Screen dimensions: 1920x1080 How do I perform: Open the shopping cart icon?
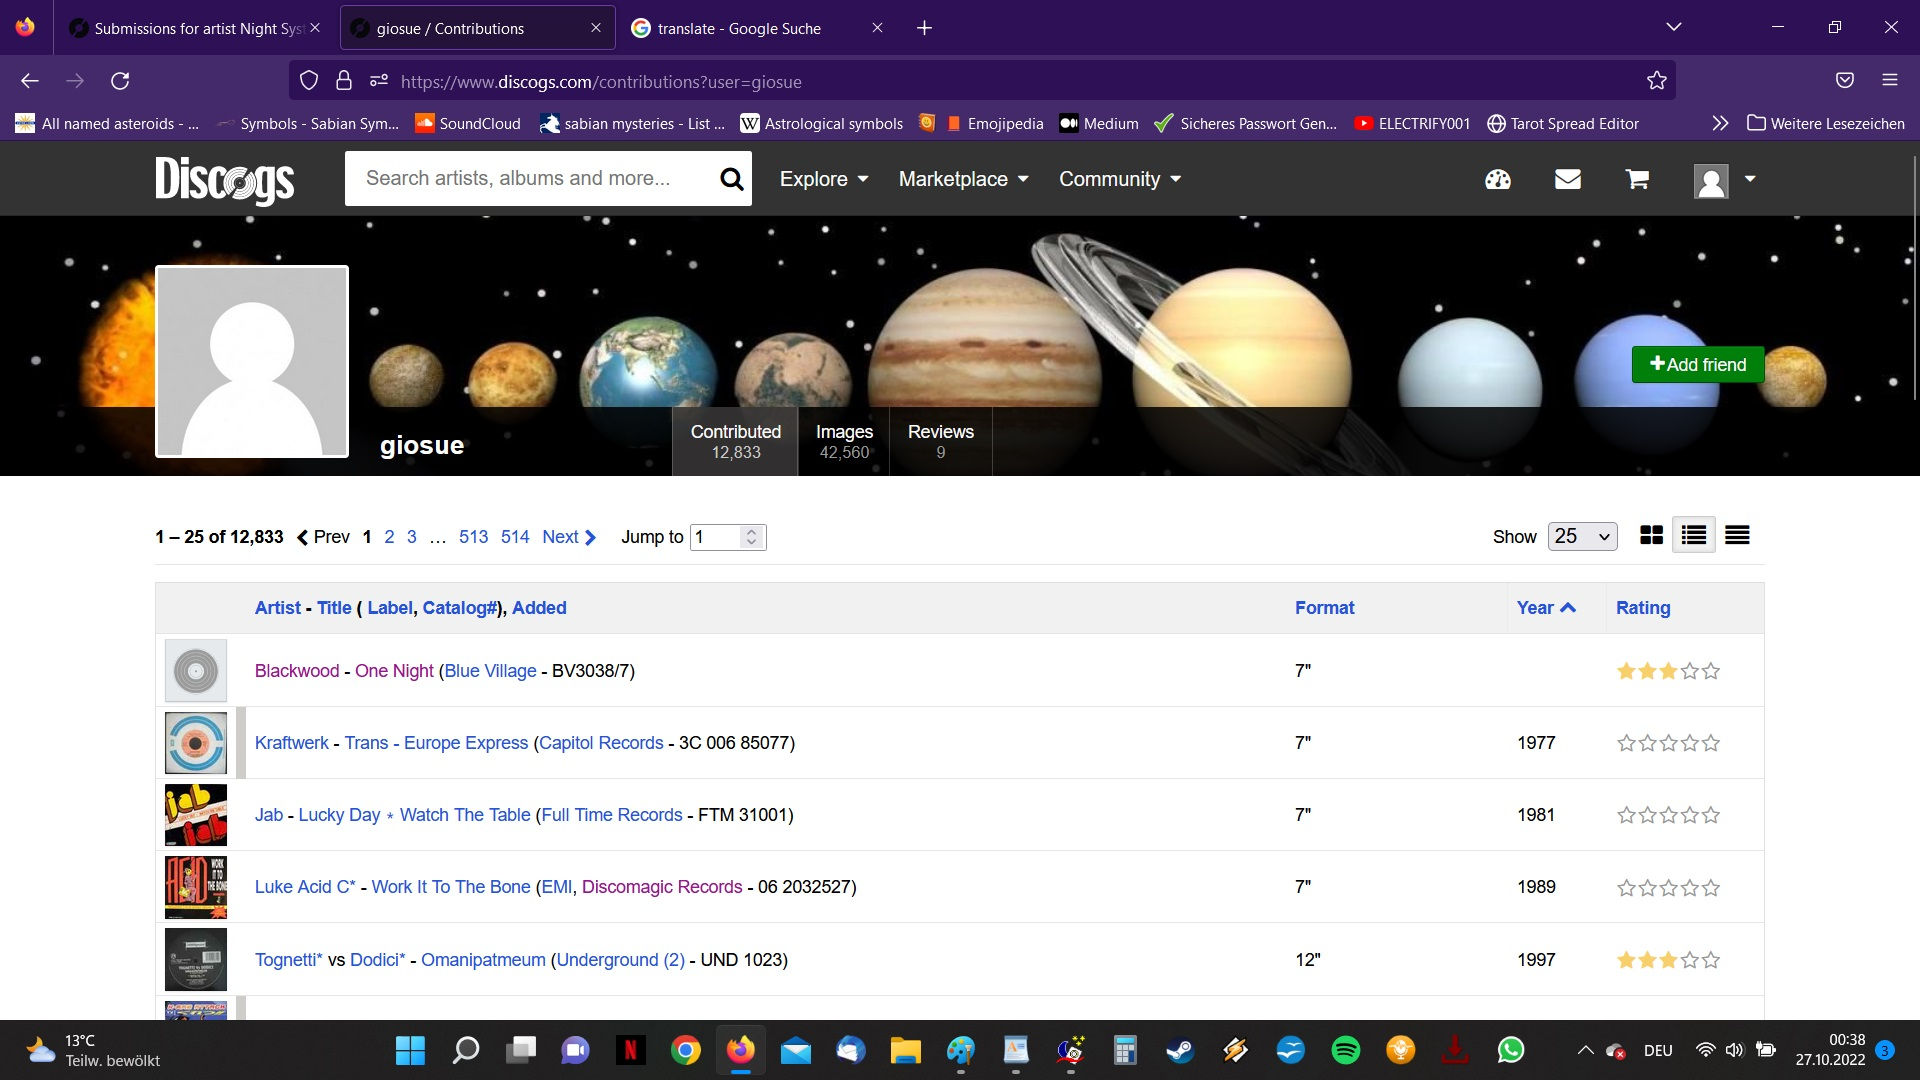(x=1637, y=179)
